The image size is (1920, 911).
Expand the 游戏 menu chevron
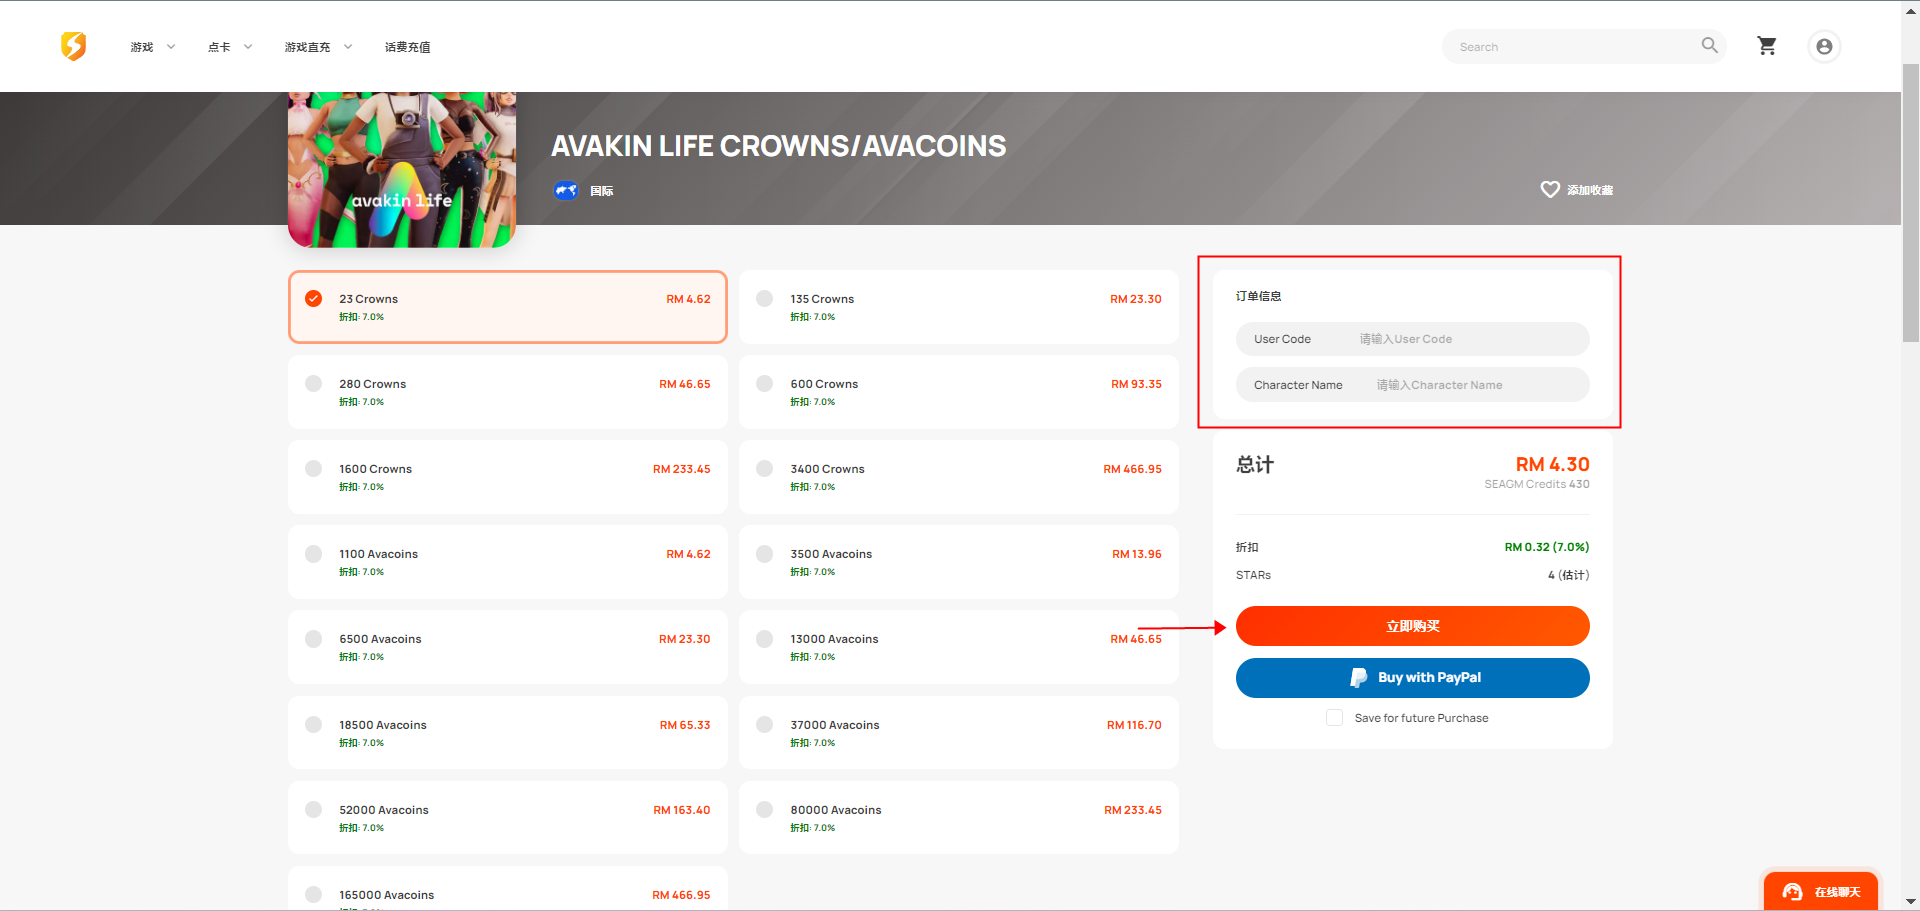click(171, 47)
